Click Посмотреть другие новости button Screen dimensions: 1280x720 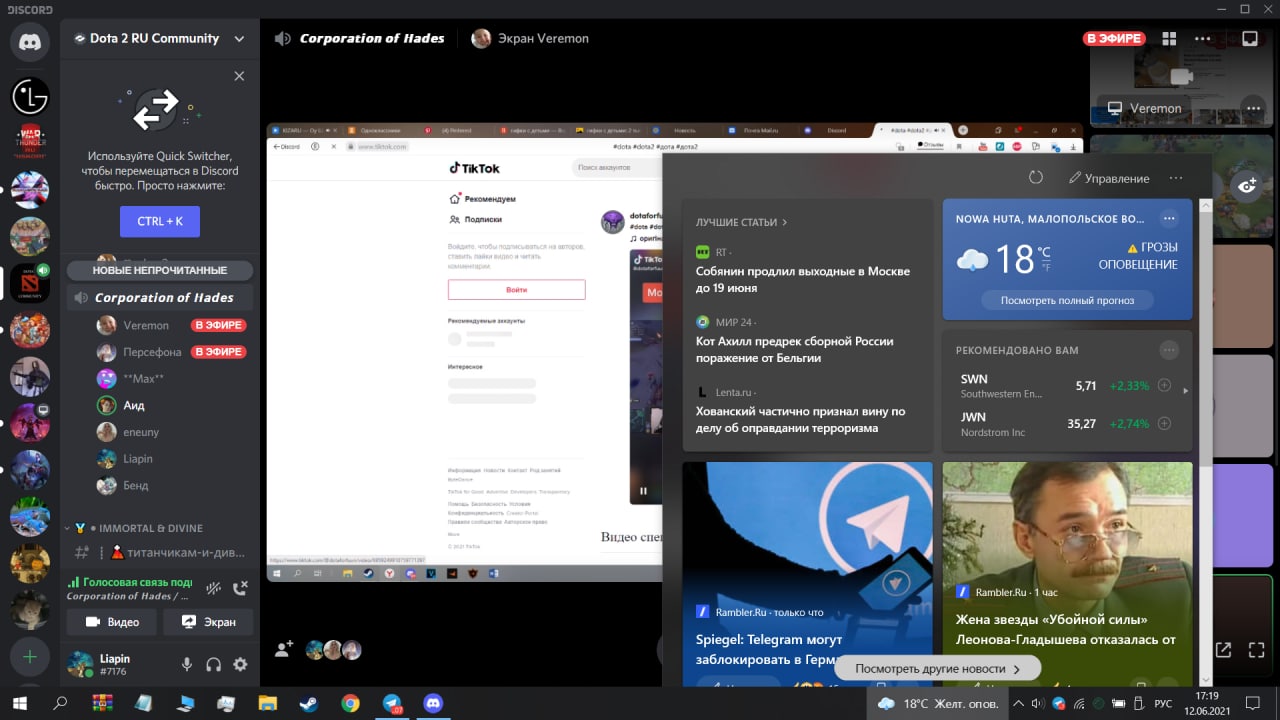pyautogui.click(x=938, y=668)
